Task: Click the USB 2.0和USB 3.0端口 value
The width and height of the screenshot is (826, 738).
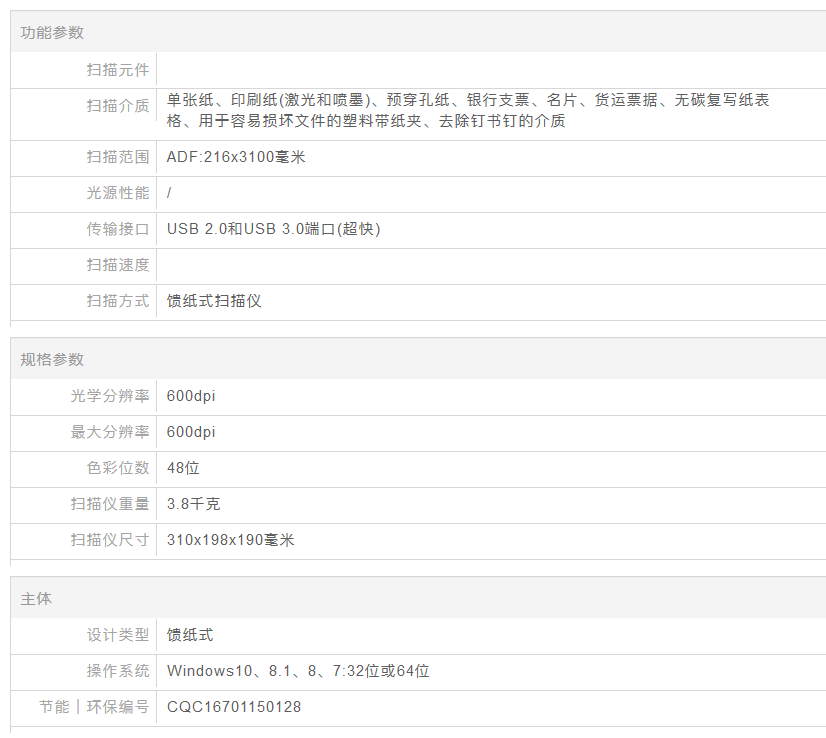Action: 273,229
